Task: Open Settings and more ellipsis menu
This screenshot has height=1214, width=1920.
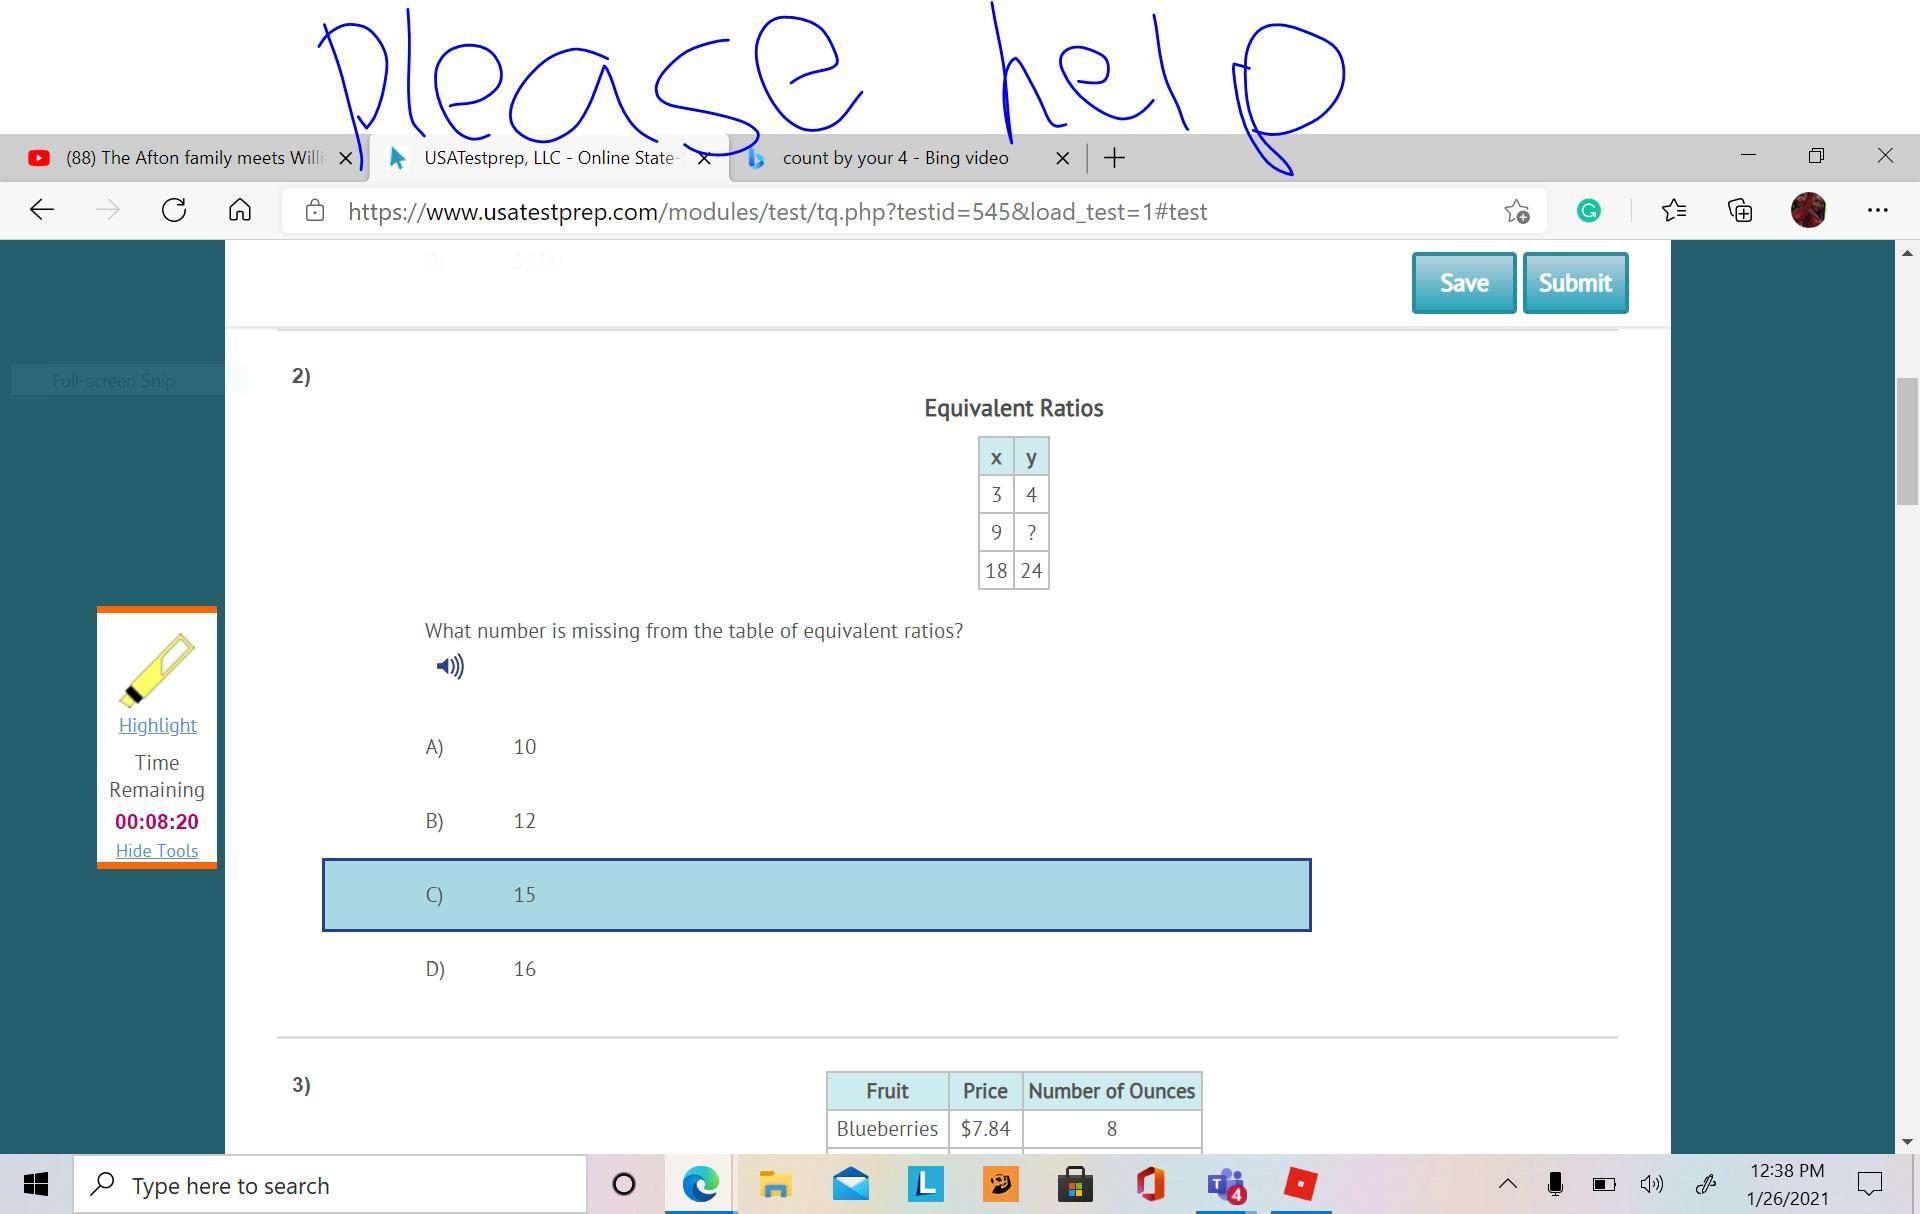Action: [x=1877, y=211]
